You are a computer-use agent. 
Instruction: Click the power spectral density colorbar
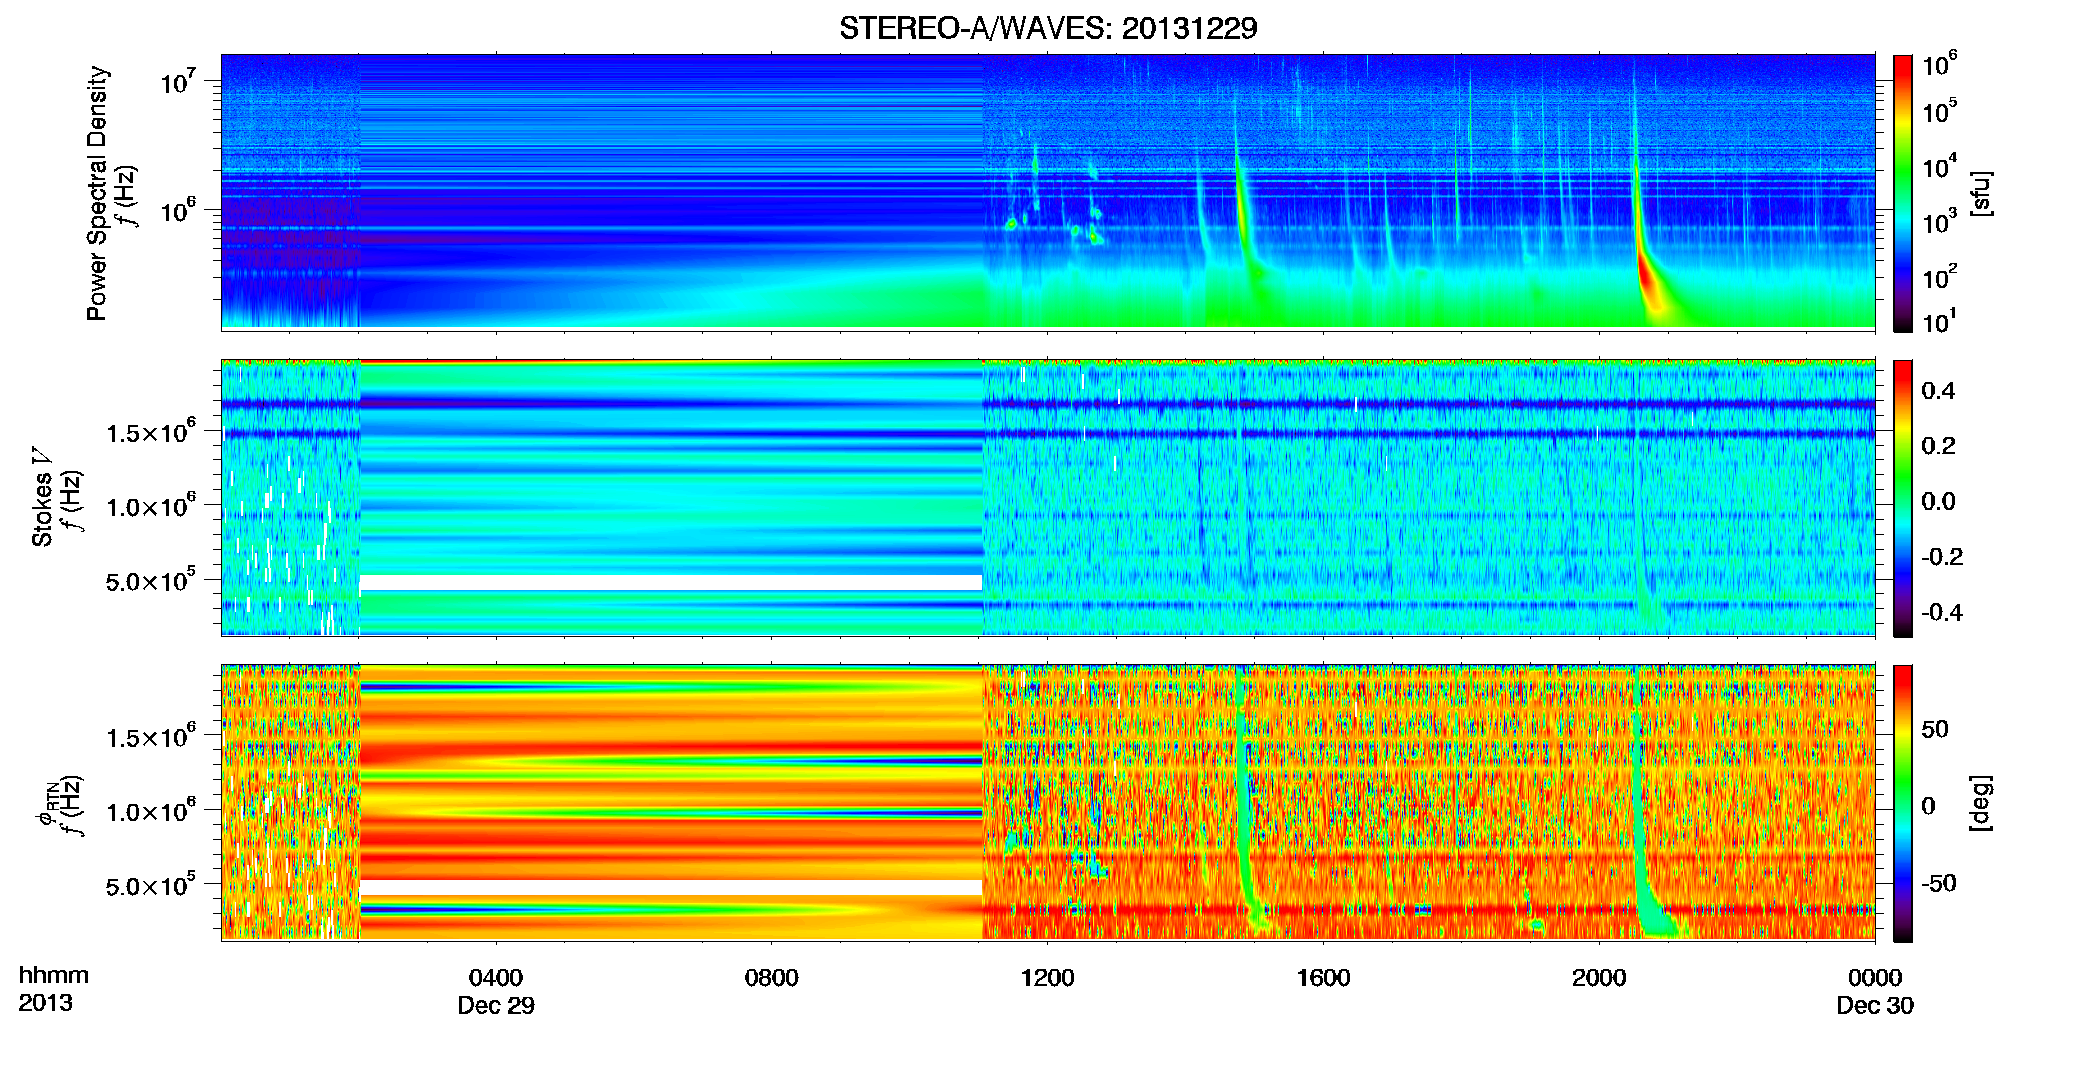(1903, 193)
